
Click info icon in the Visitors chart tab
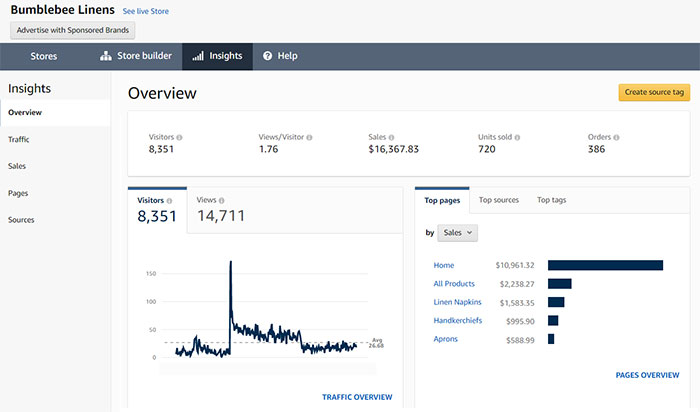[x=169, y=201]
